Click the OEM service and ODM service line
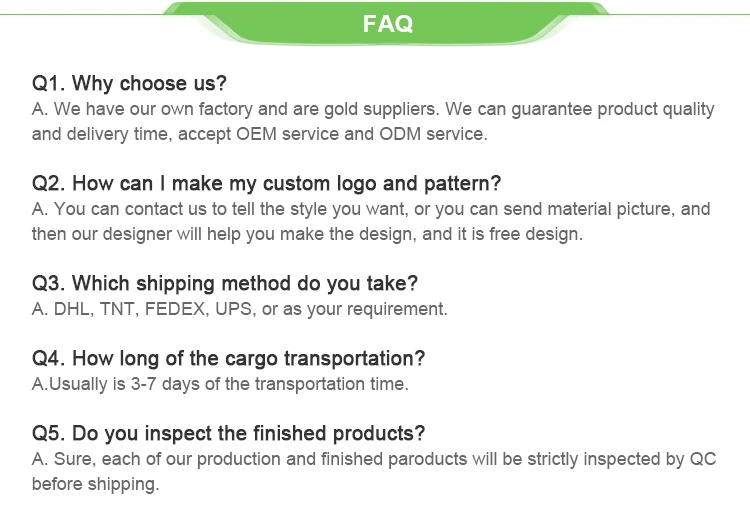The image size is (750, 513). click(260, 134)
